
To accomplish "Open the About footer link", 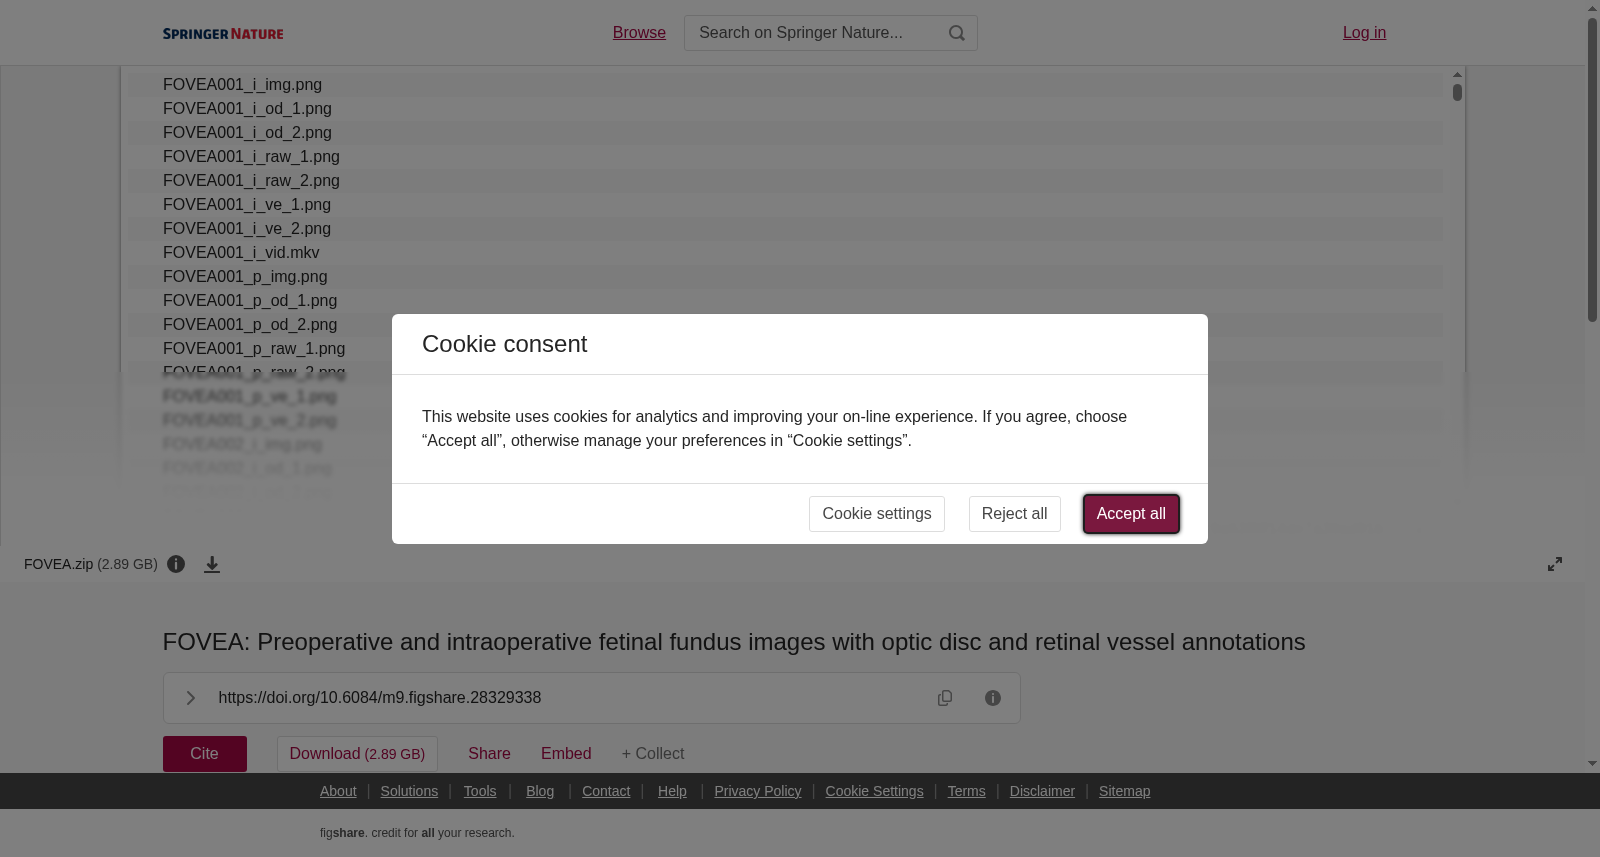I will 338,791.
